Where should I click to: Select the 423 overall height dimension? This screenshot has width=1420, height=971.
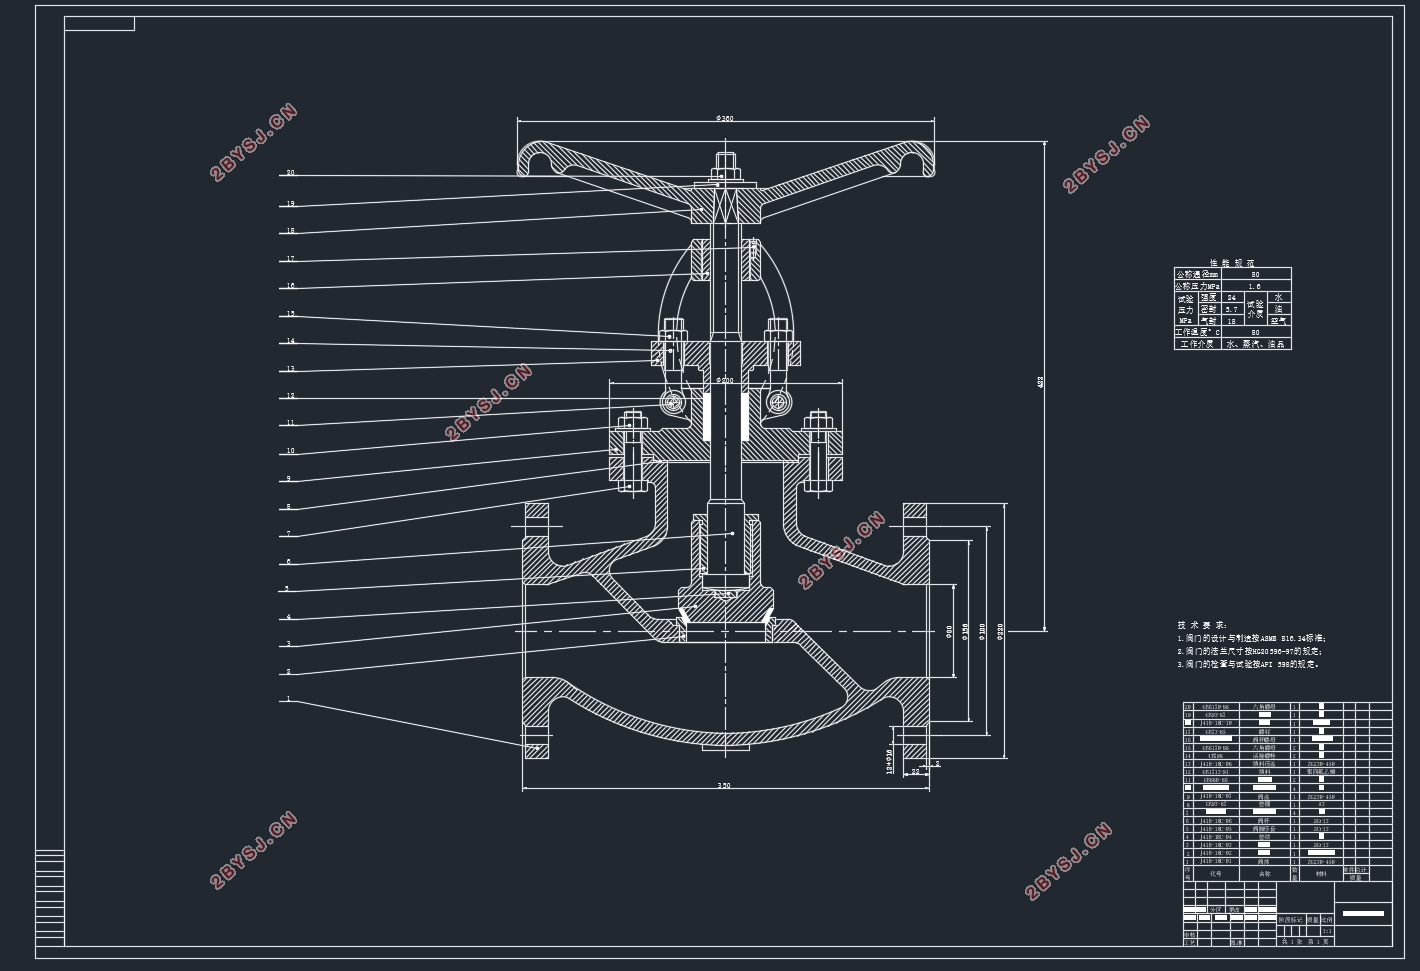pyautogui.click(x=1040, y=382)
